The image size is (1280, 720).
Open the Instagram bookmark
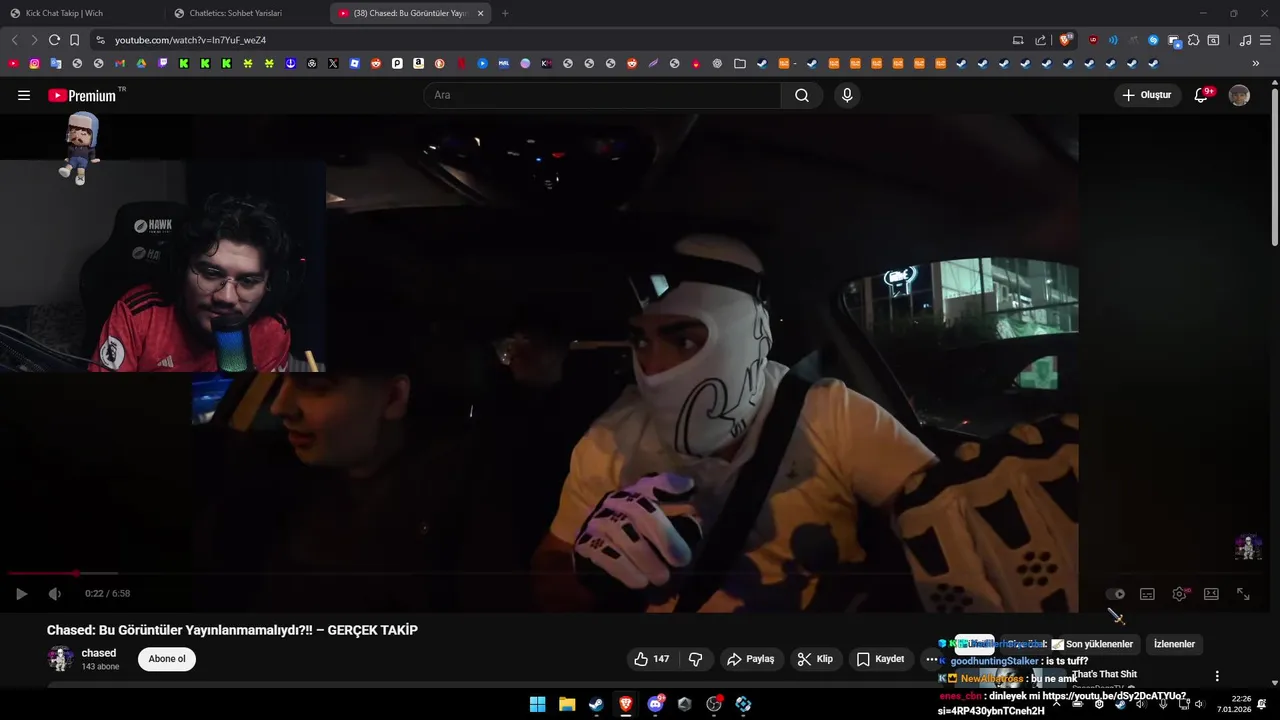(x=34, y=63)
